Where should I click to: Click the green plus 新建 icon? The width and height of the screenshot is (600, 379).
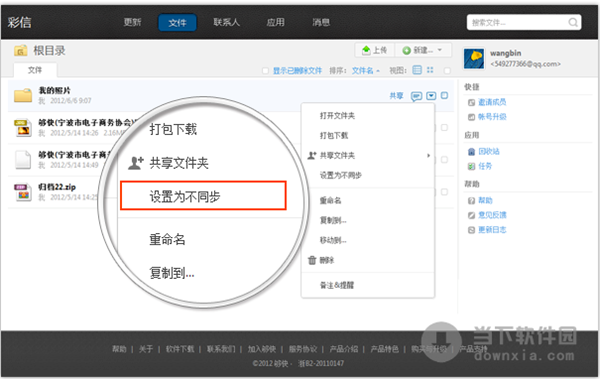[406, 51]
